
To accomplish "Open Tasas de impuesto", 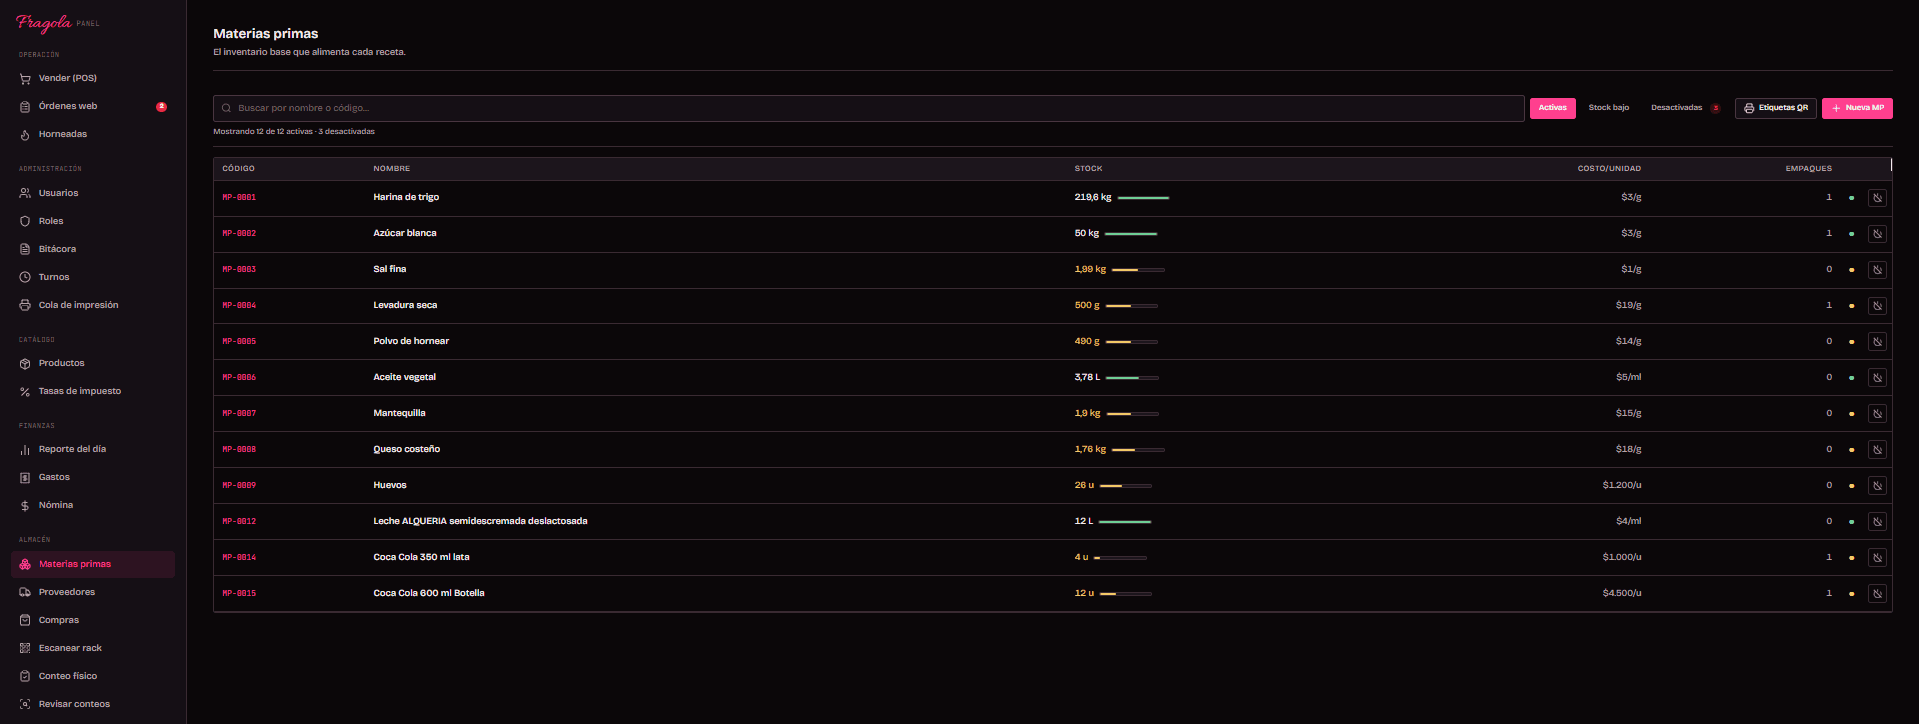I will [x=92, y=391].
